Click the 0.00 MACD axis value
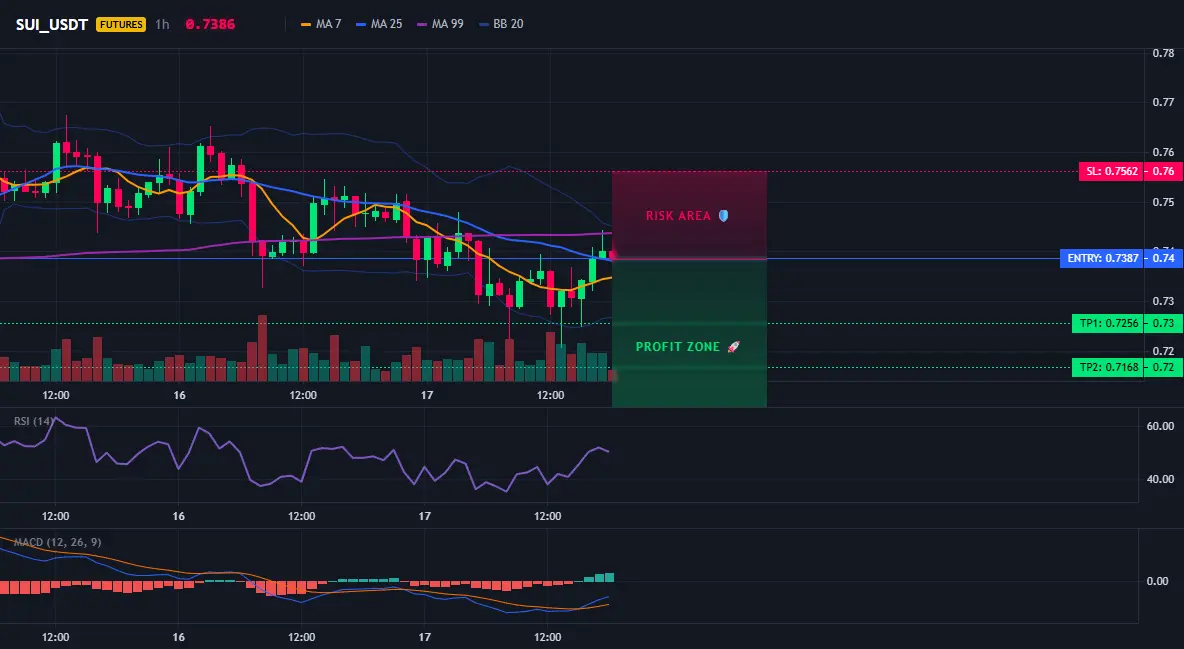1184x649 pixels. [1158, 581]
